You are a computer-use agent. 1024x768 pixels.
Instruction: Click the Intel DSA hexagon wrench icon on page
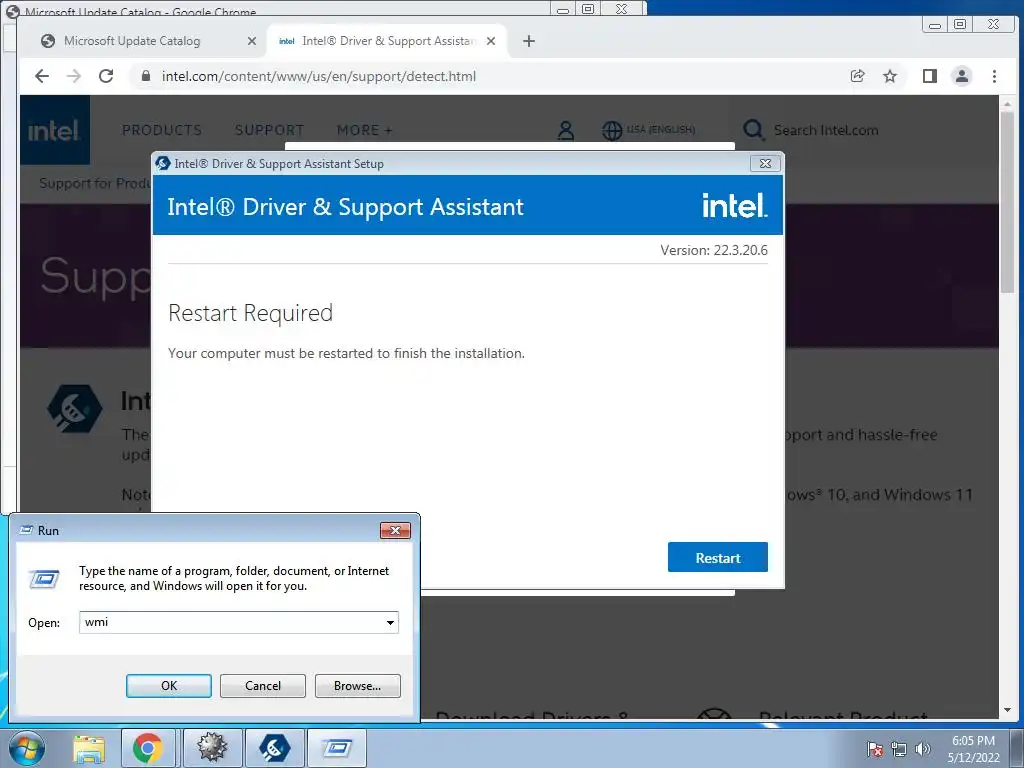[74, 409]
